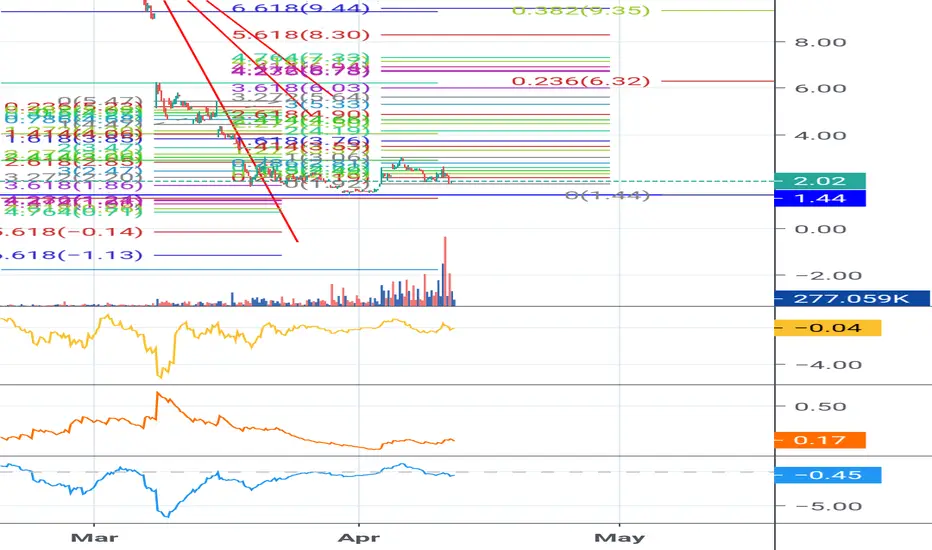Select the 0.382(9.35) retracement label
Viewport: 932px width, 550px height.
581,10
